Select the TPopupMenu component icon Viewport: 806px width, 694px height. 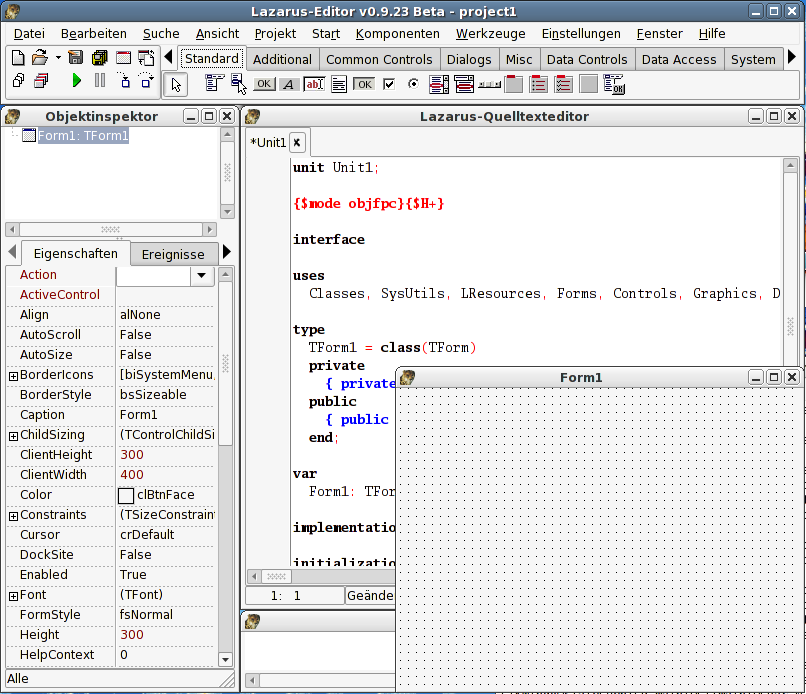point(239,84)
